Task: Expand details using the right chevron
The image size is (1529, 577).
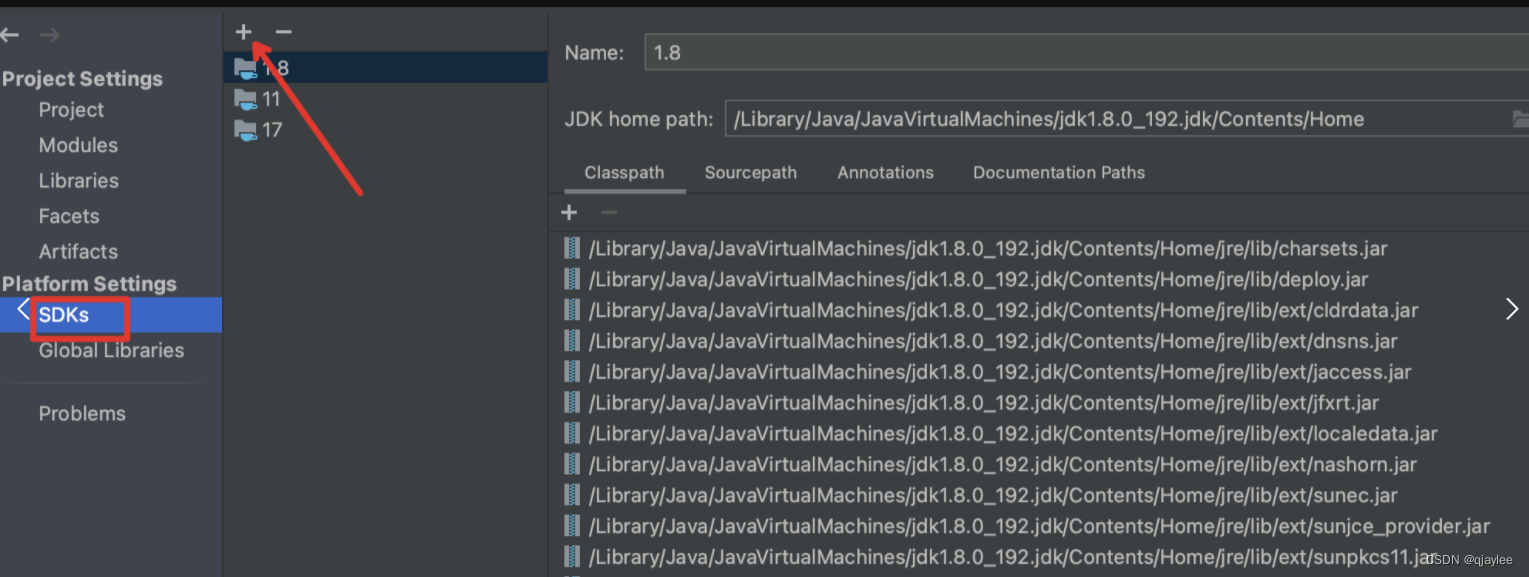Action: pyautogui.click(x=1511, y=309)
